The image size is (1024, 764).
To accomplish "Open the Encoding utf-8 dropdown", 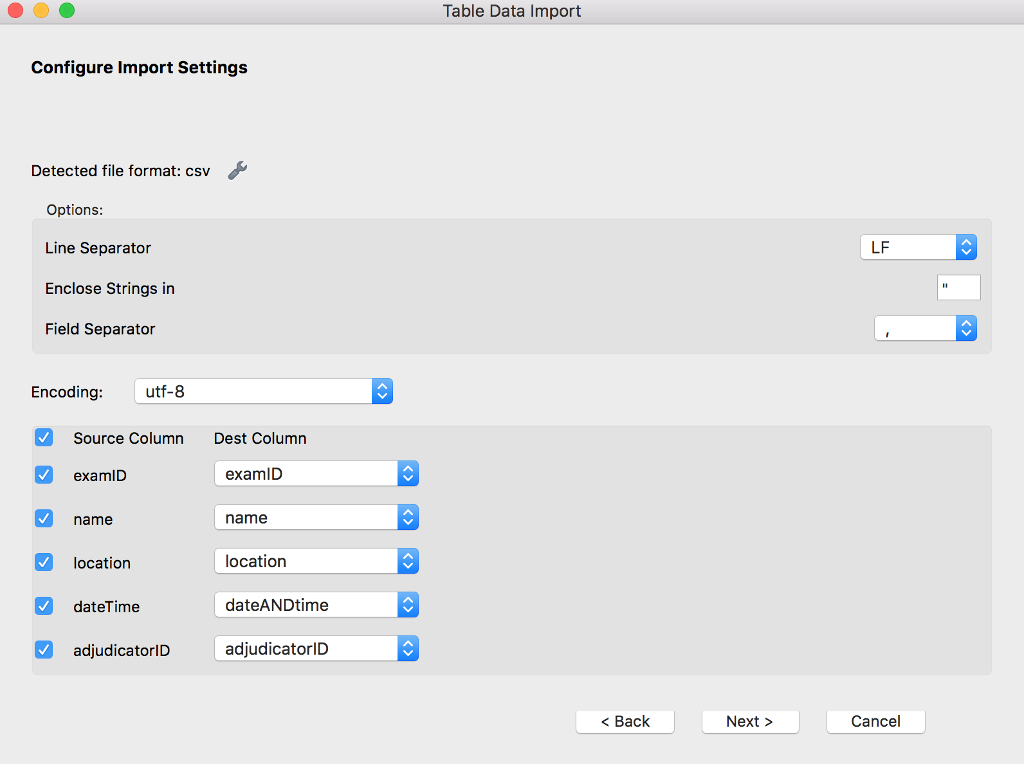I will click(x=263, y=391).
